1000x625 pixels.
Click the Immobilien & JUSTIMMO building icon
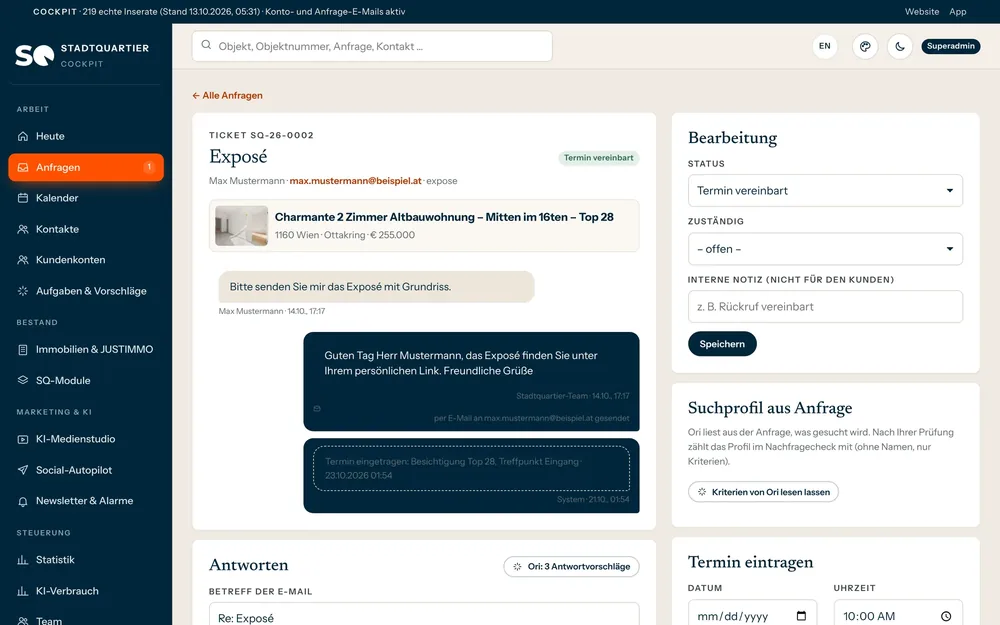23,349
